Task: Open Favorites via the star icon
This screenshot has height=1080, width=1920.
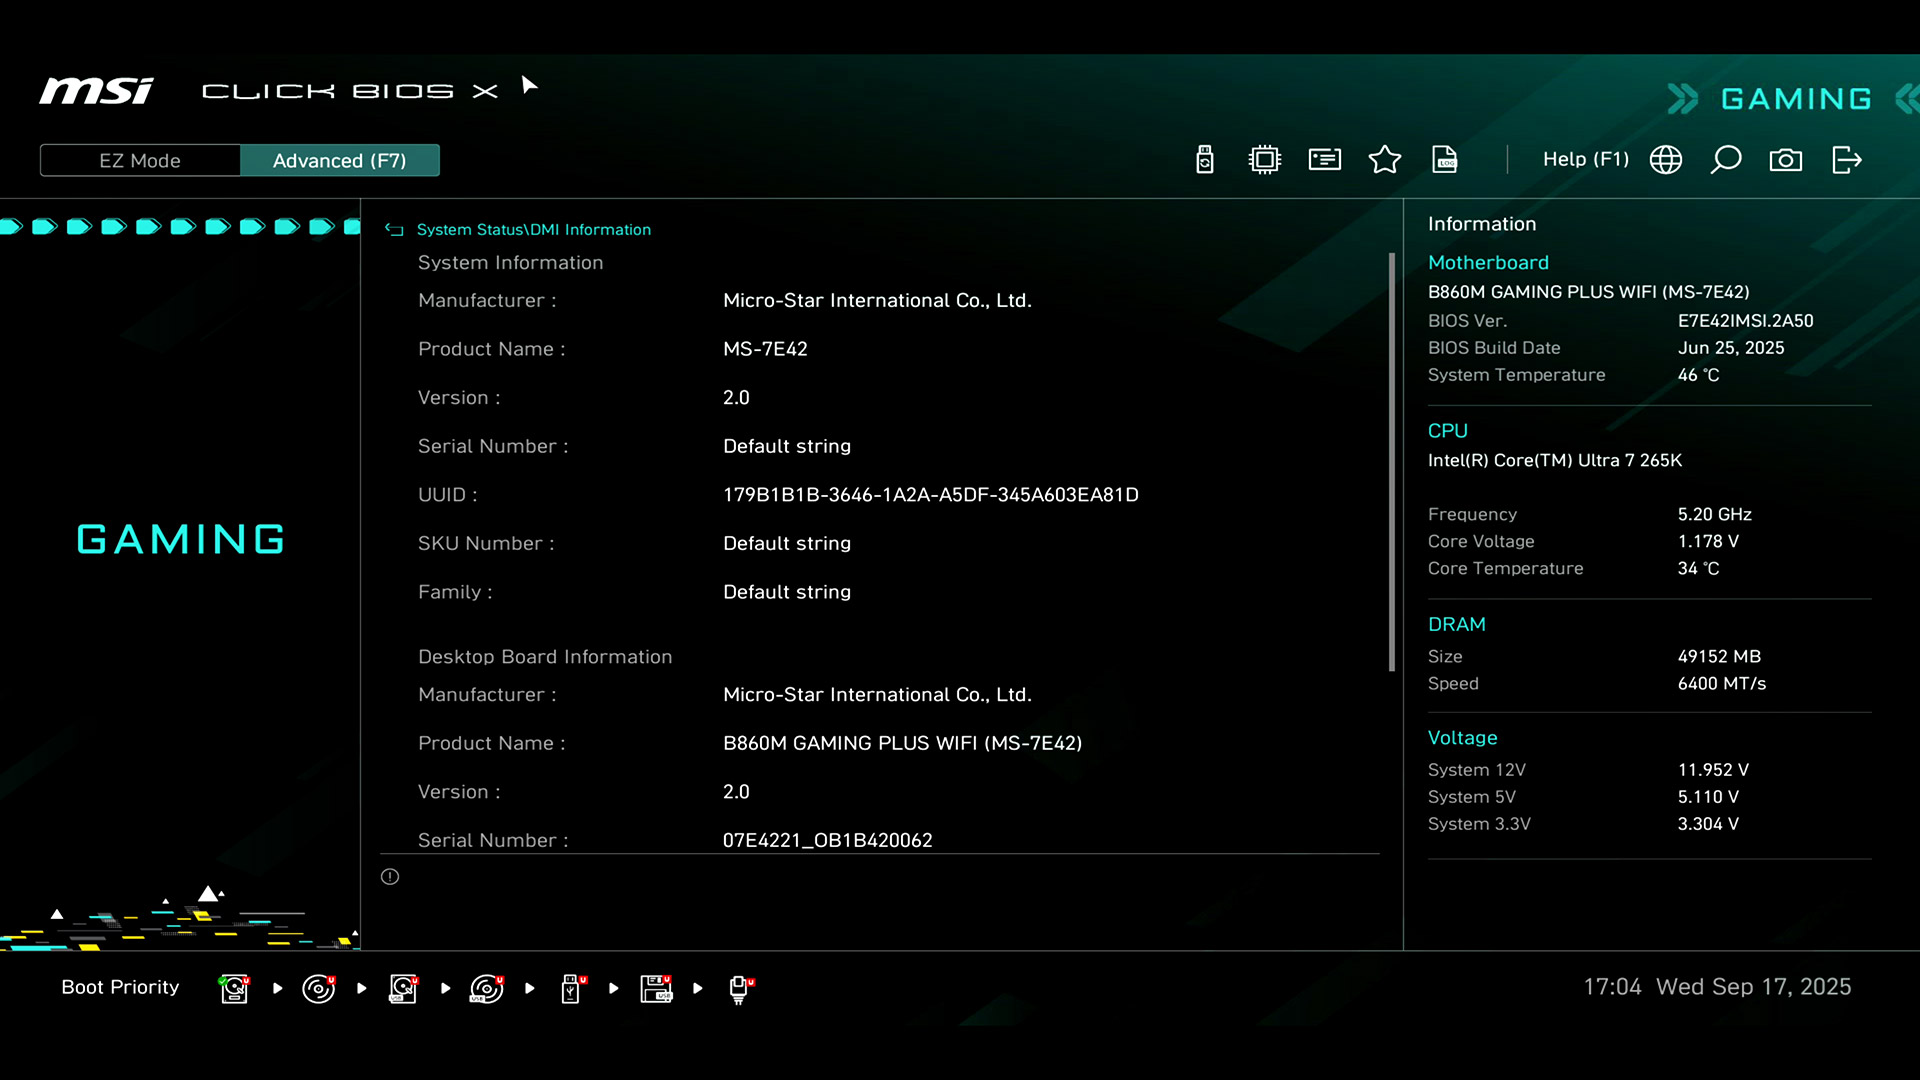Action: (1385, 160)
